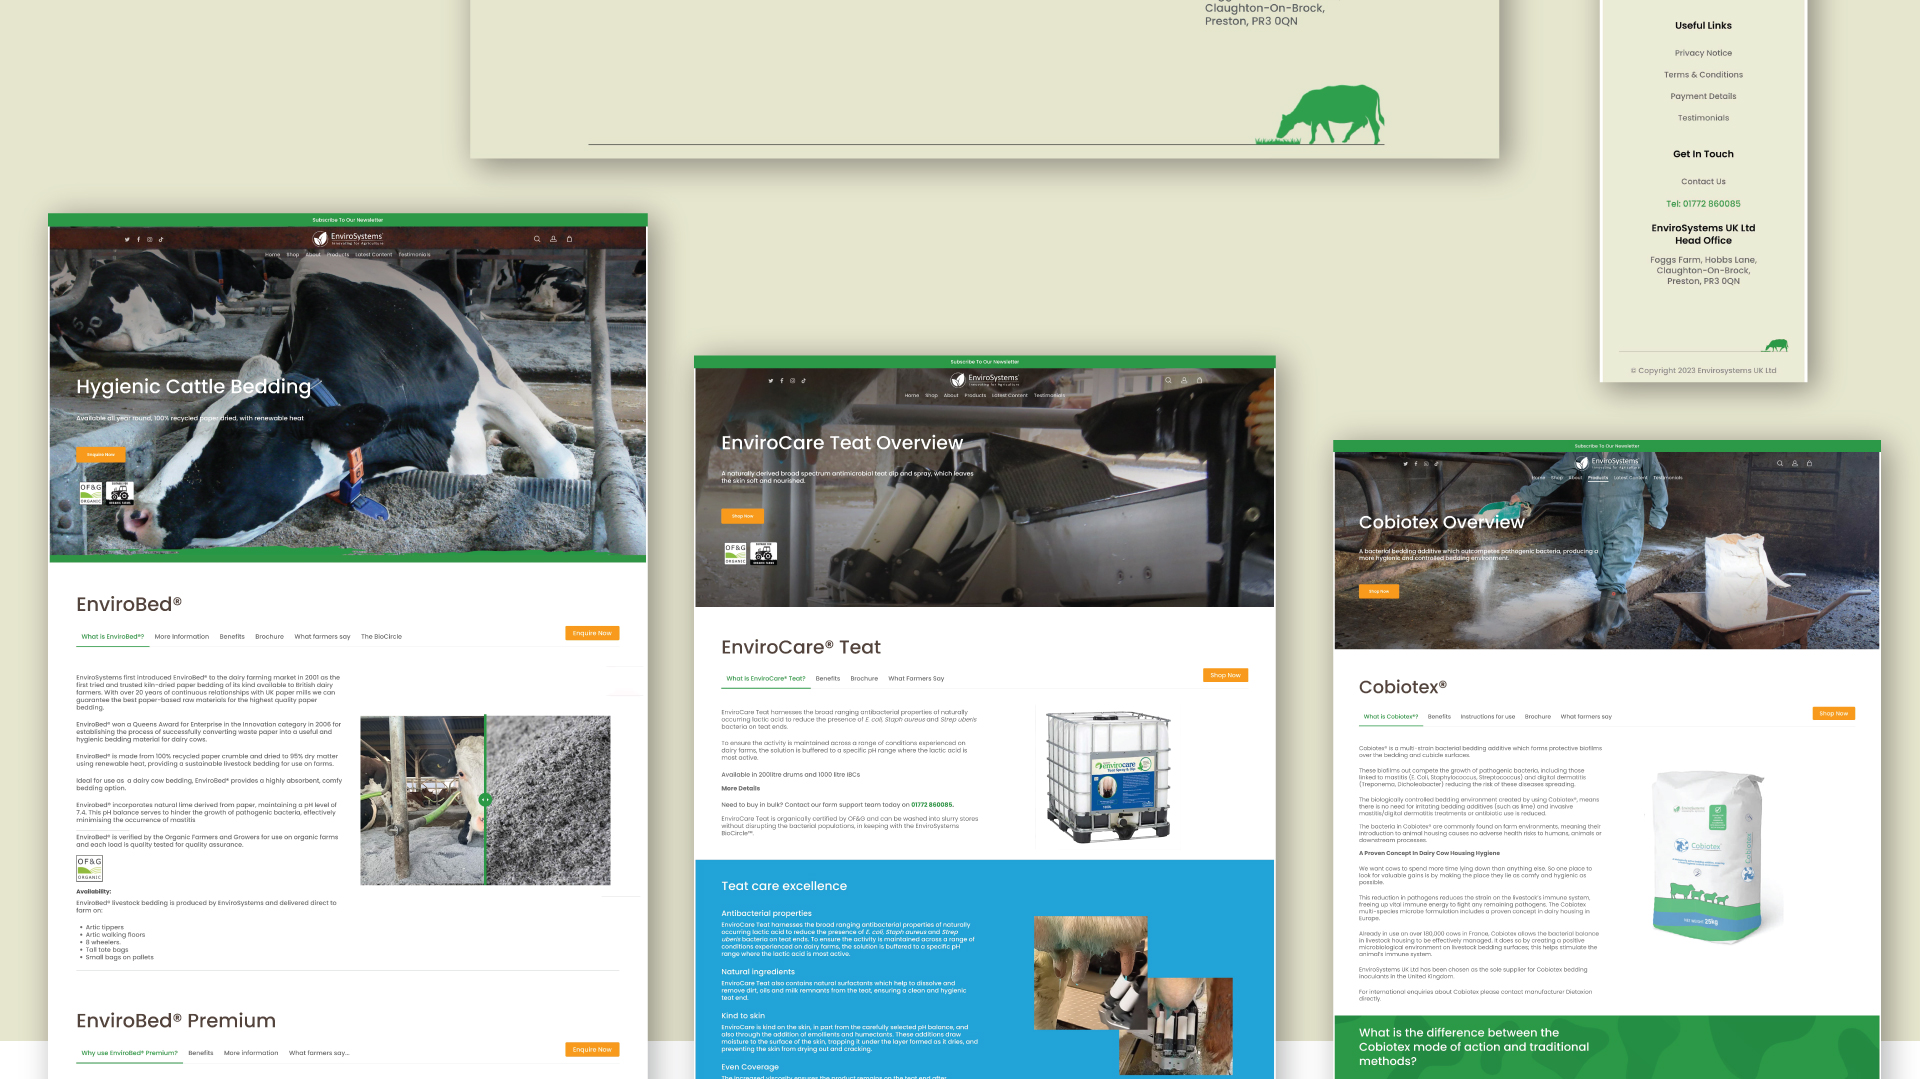Open Privacy Notice link under Useful Links
Viewport: 1920px width, 1079px height.
(x=1703, y=53)
